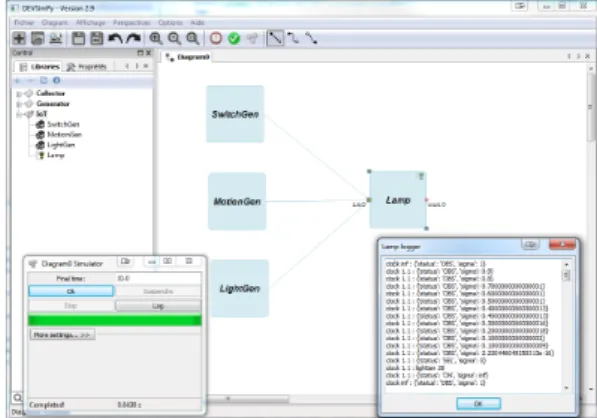Screen dimensions: 597x418
Task: Select Lamp in the IoT library
Action: [x=56, y=155]
